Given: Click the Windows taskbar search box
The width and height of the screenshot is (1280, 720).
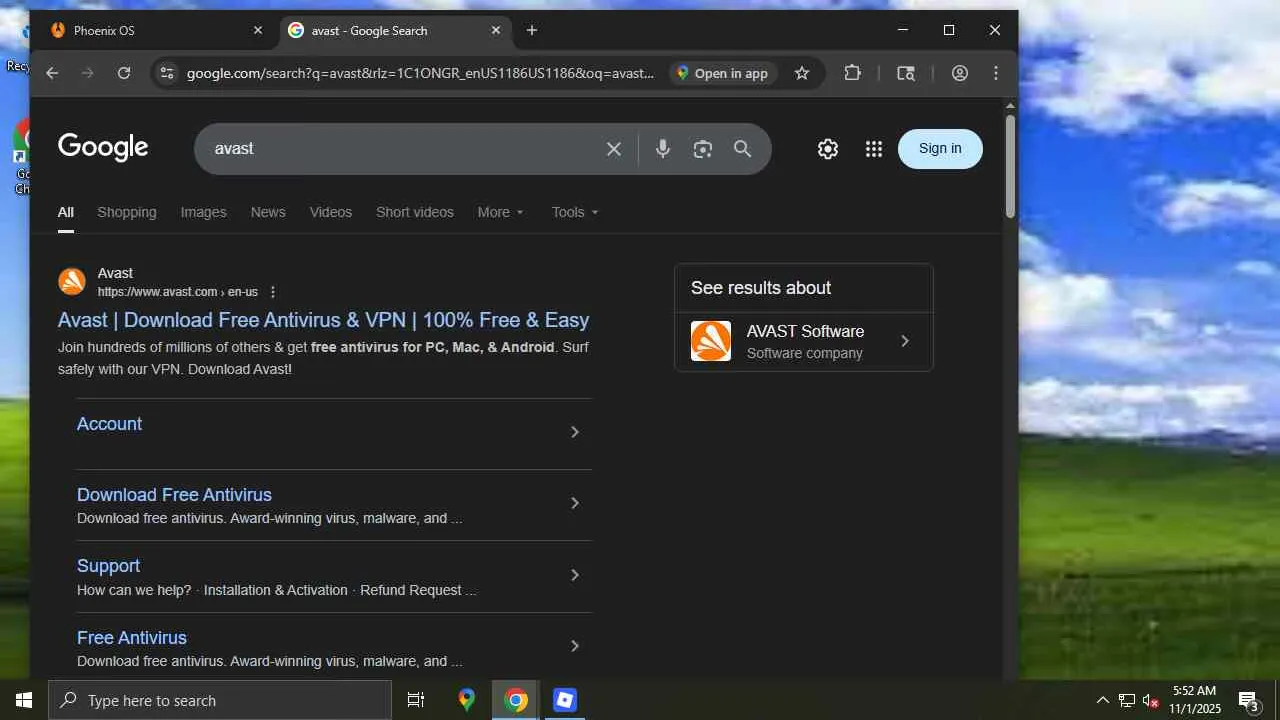Looking at the screenshot, I should click(220, 700).
